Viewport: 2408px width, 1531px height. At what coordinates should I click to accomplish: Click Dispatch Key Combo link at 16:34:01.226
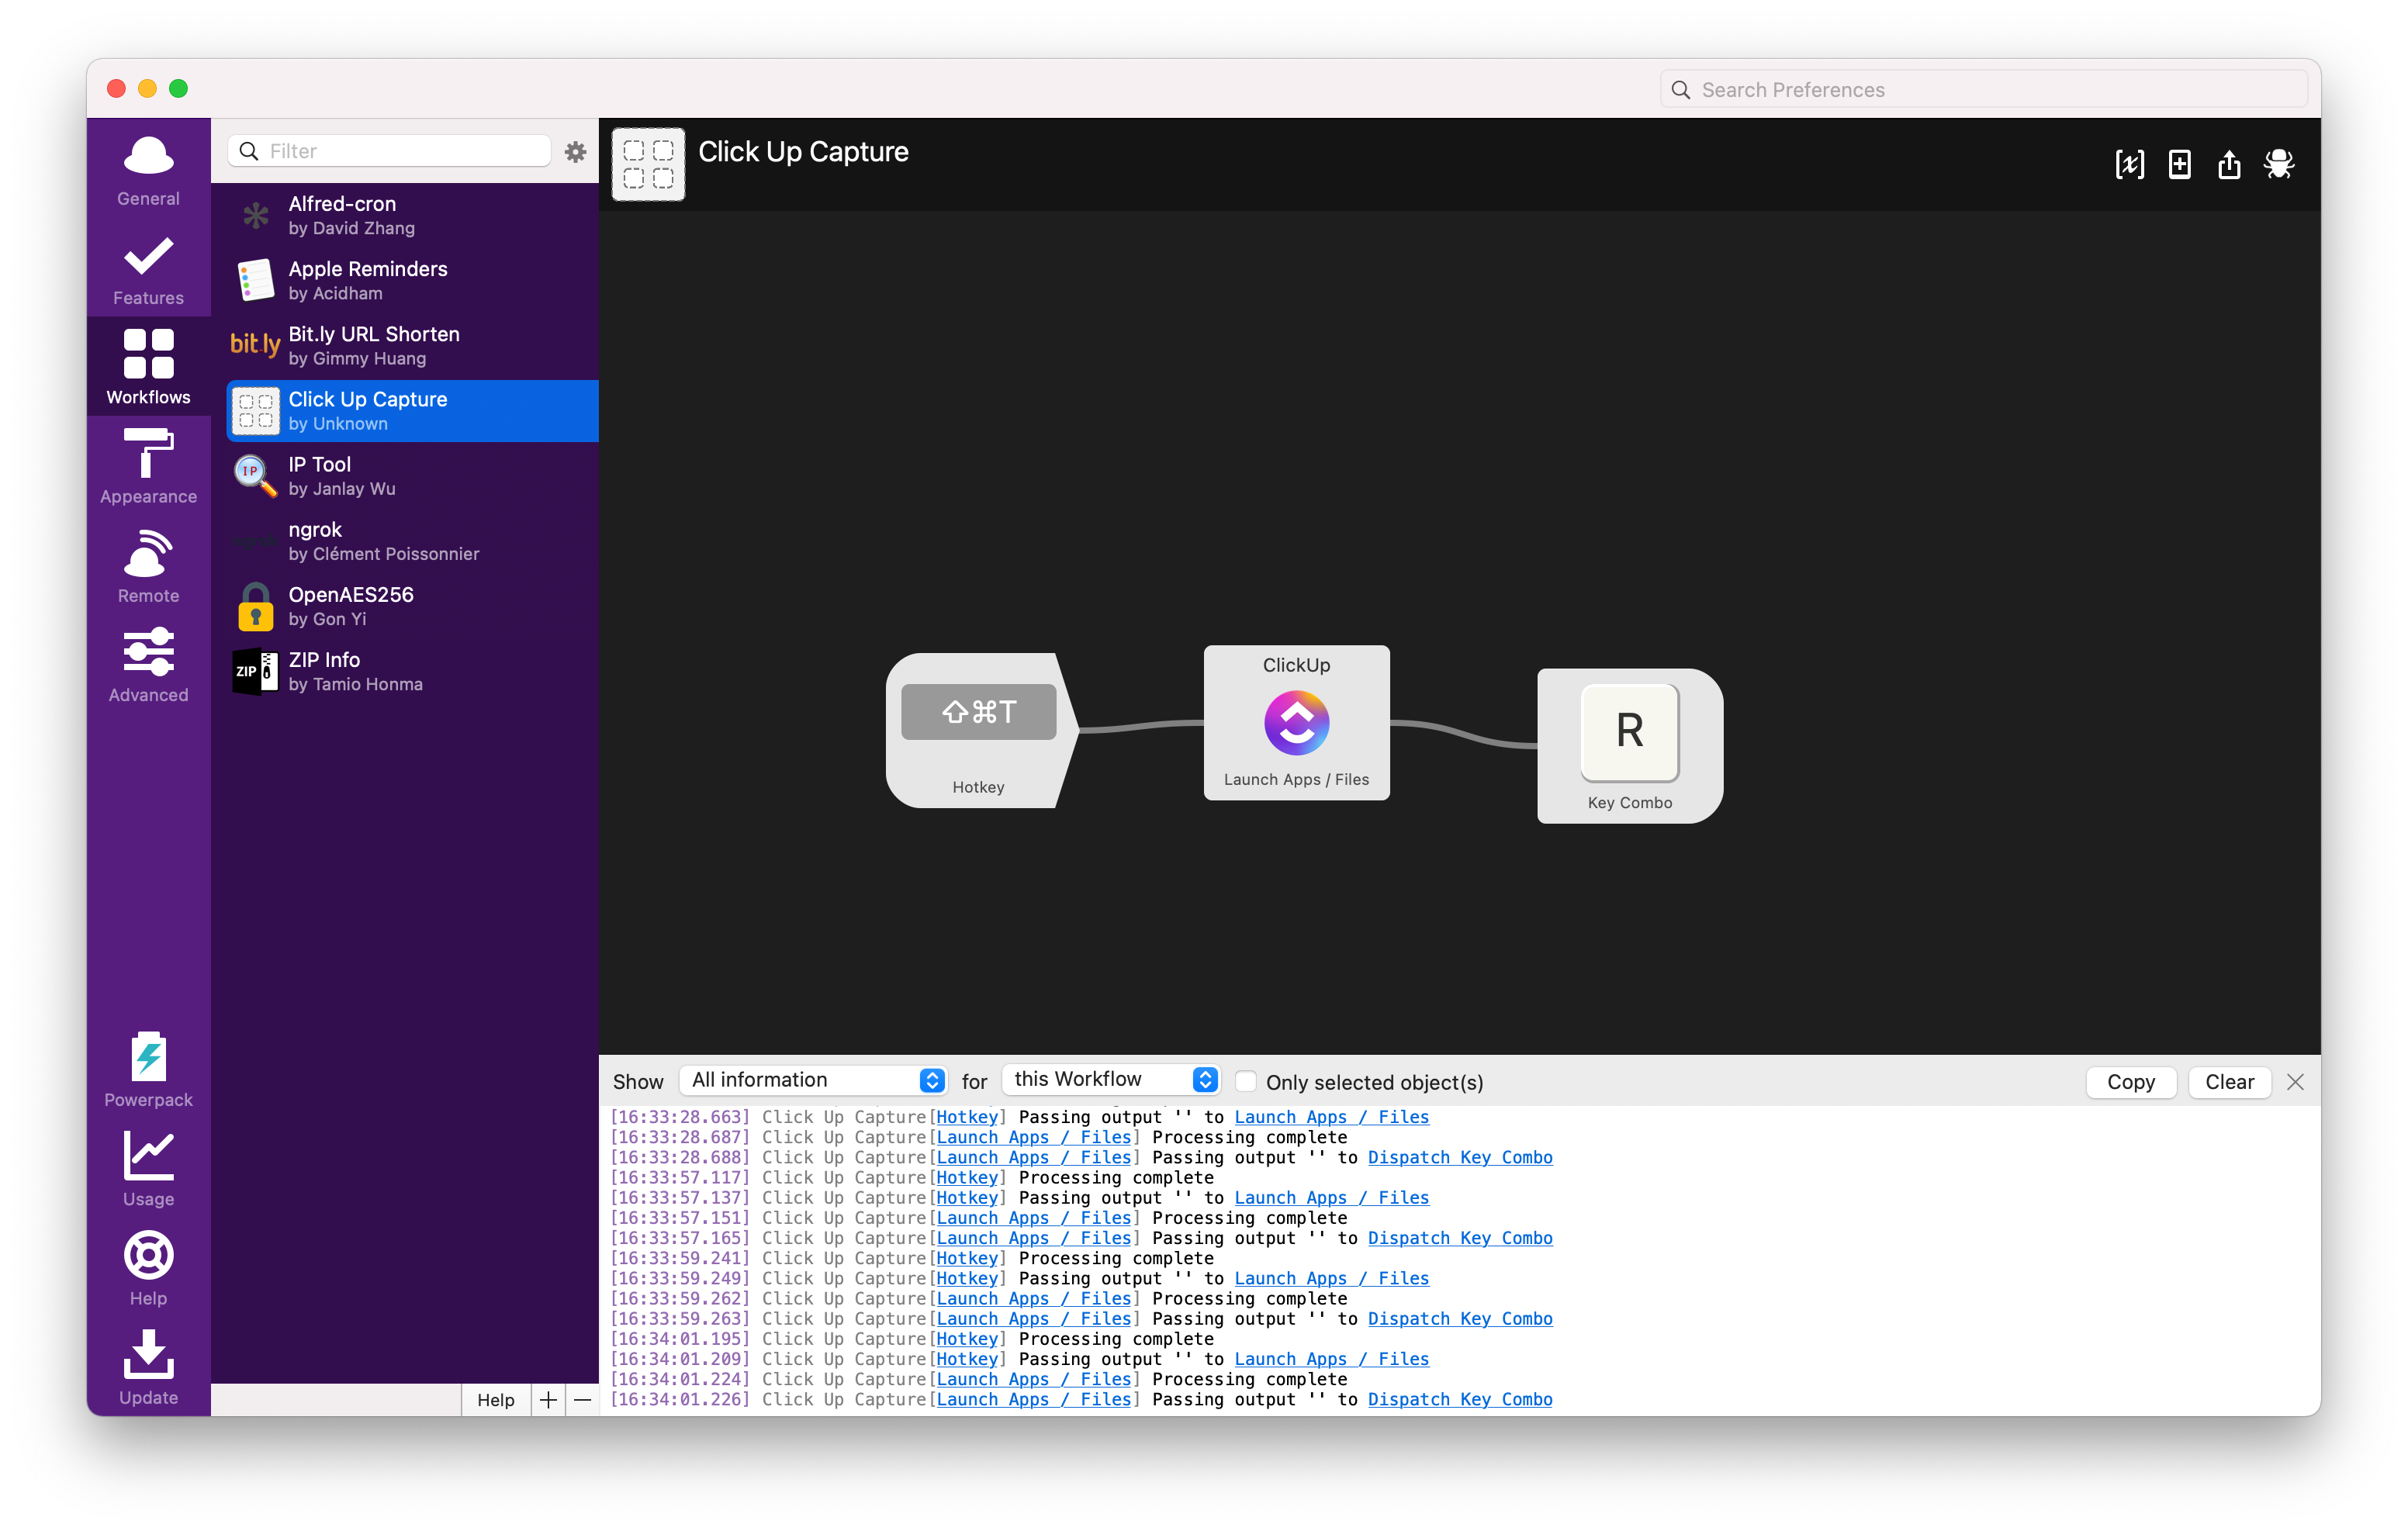coord(1460,1400)
